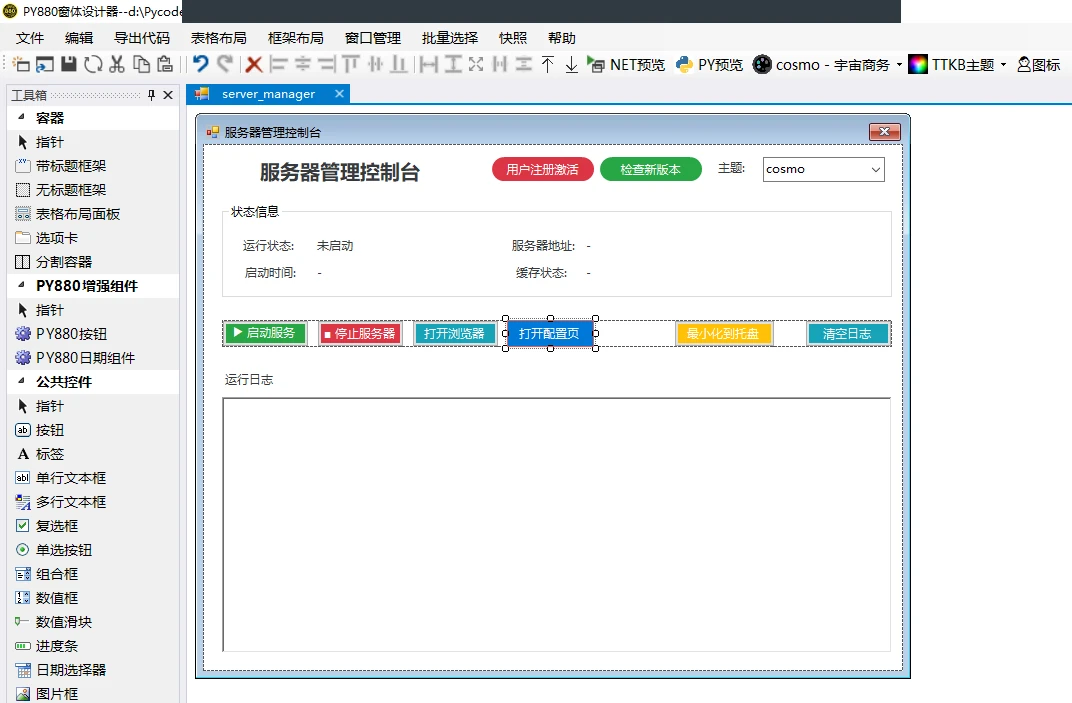Click the align left edges icon
This screenshot has height=703, width=1072.
tap(278, 64)
